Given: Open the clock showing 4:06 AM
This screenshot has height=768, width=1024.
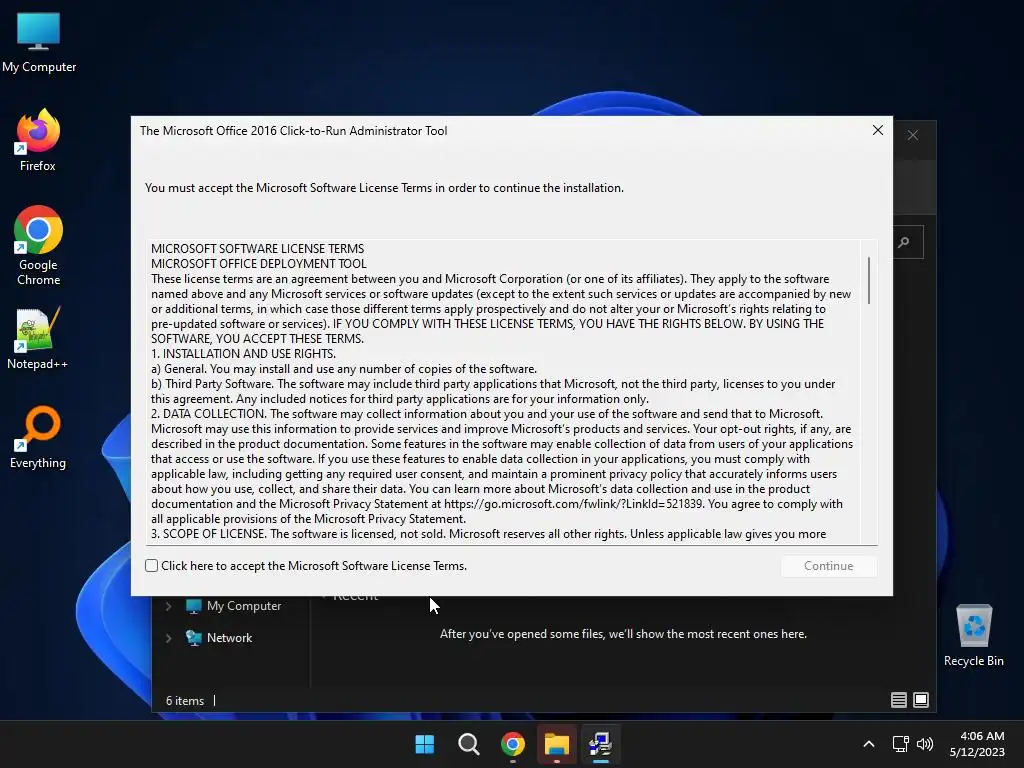Looking at the screenshot, I should tap(977, 744).
